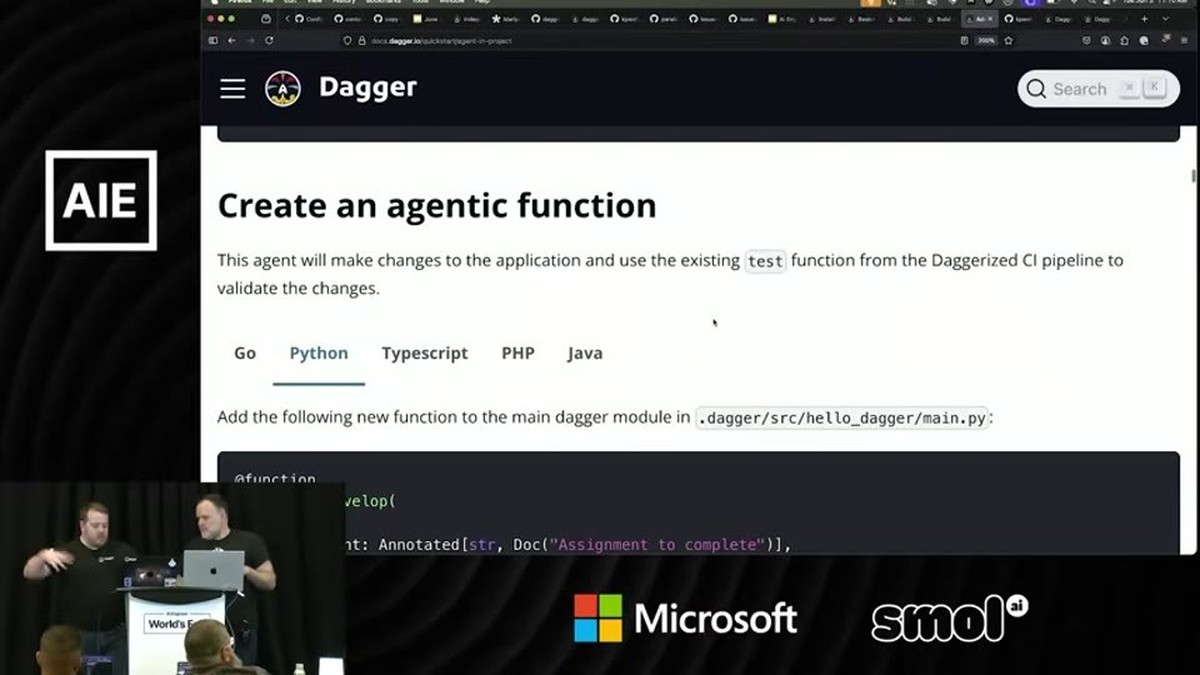Image resolution: width=1200 pixels, height=675 pixels.
Task: Expand the list all tabs chevron
Action: (x=1166, y=19)
